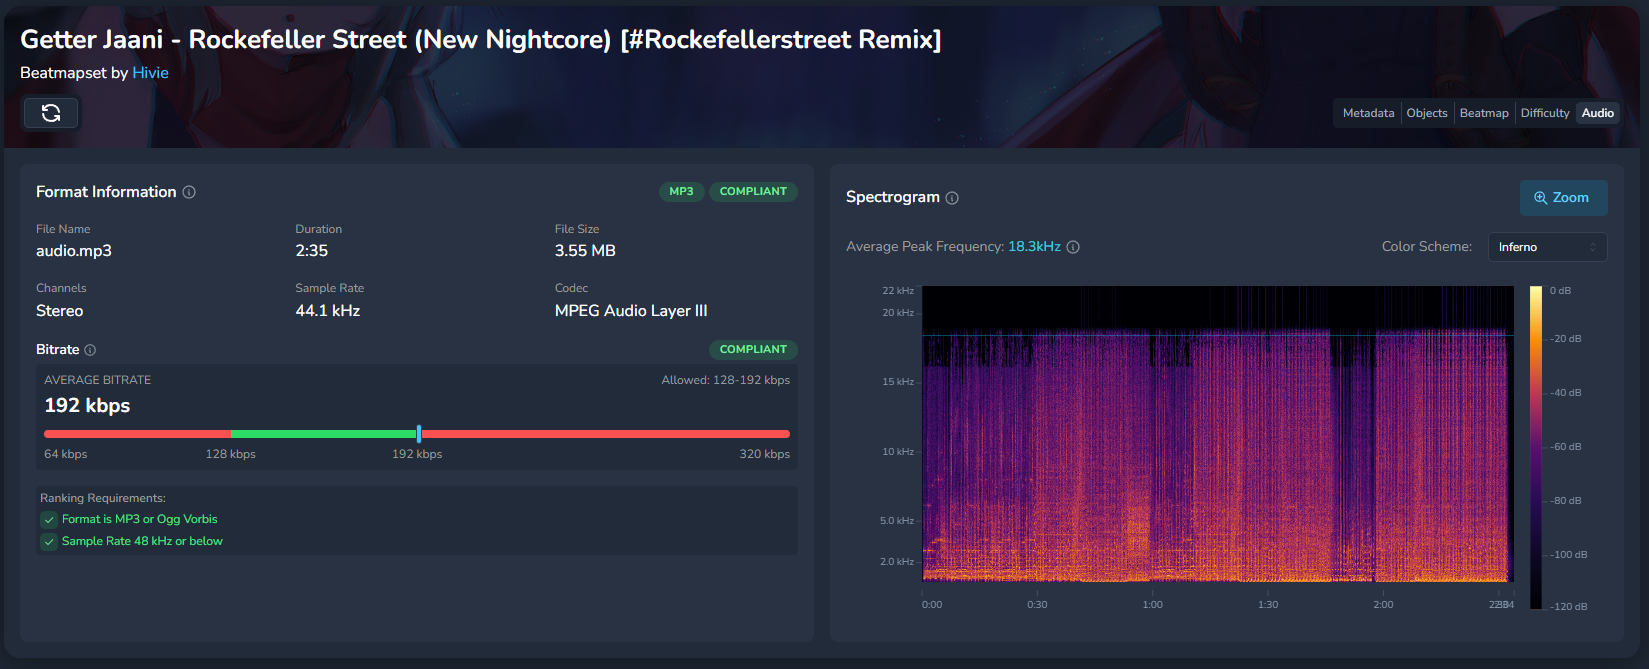The width and height of the screenshot is (1649, 669).
Task: Click the refresh beatmap button
Action: pos(51,113)
